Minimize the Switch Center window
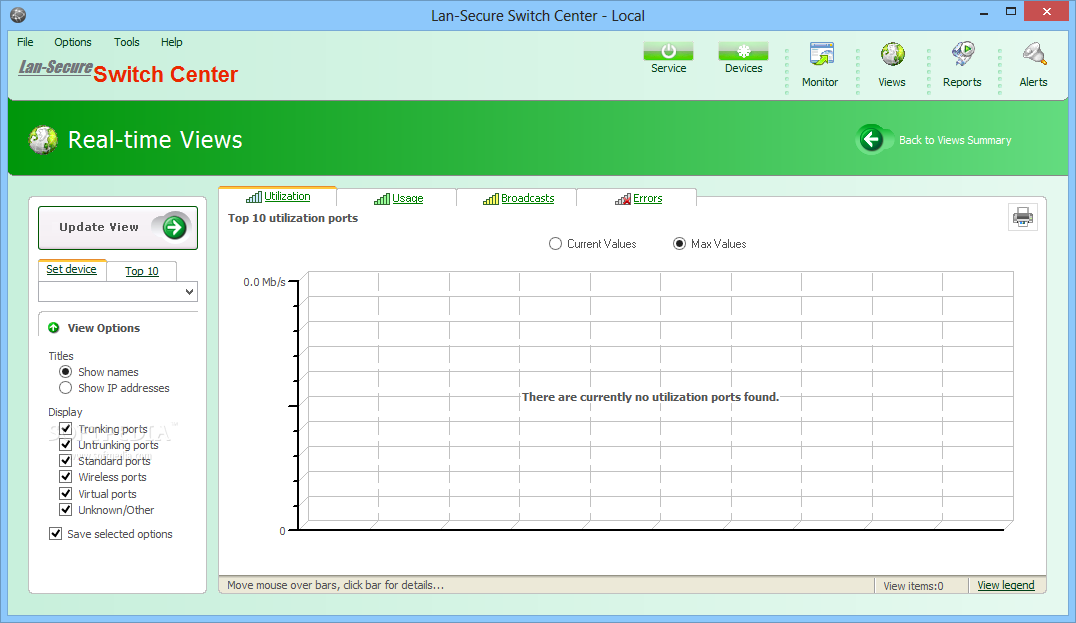The width and height of the screenshot is (1076, 623). point(983,12)
